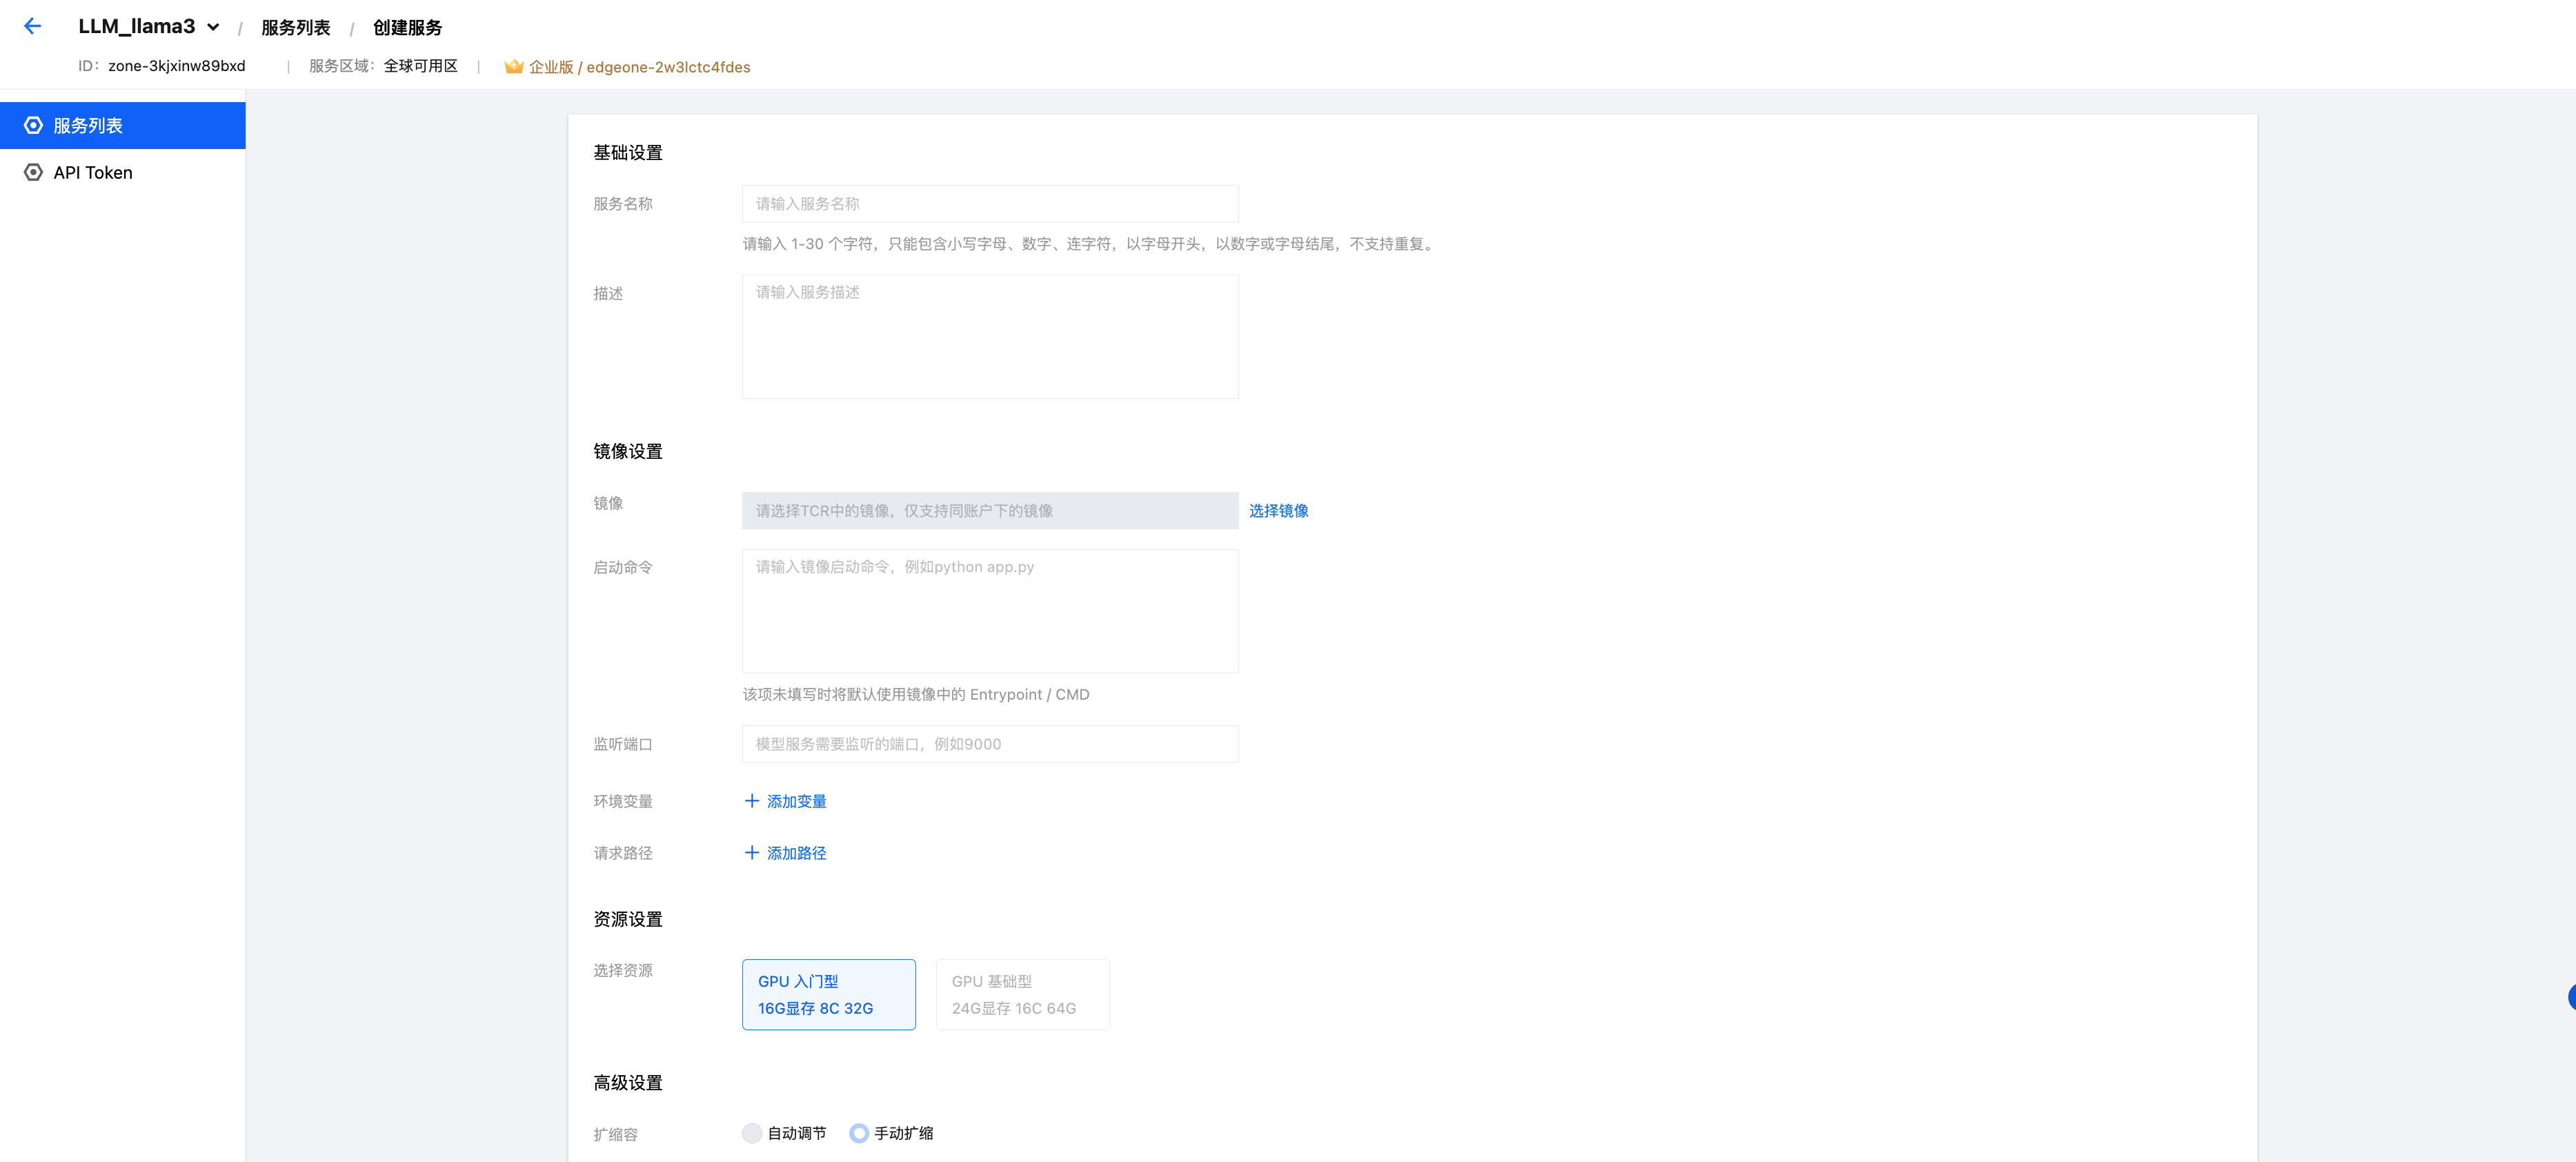Click the 服务列表 sidebar hexagon icon
This screenshot has width=2576, height=1162.
tap(33, 125)
